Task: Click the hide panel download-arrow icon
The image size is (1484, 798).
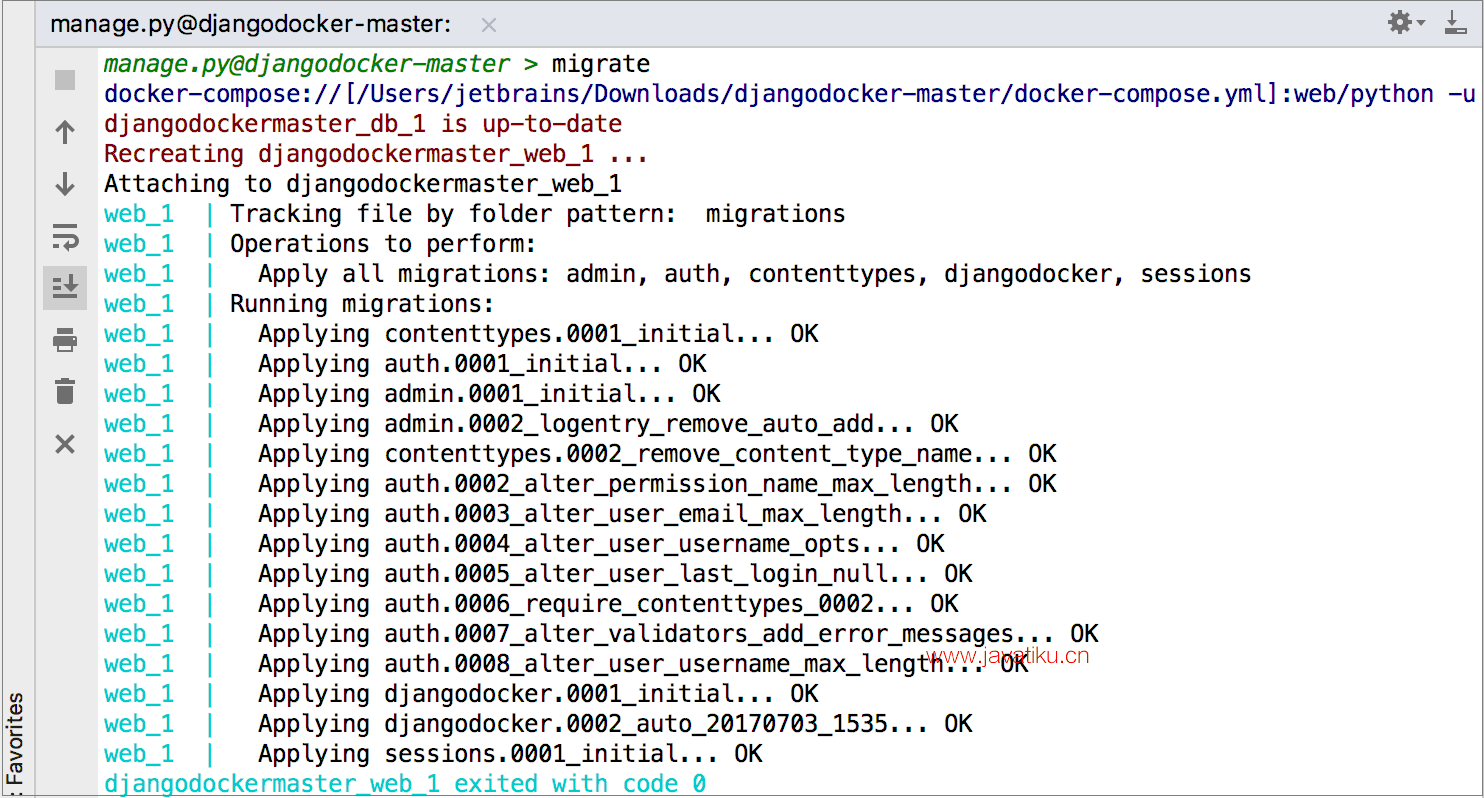Action: click(1456, 23)
